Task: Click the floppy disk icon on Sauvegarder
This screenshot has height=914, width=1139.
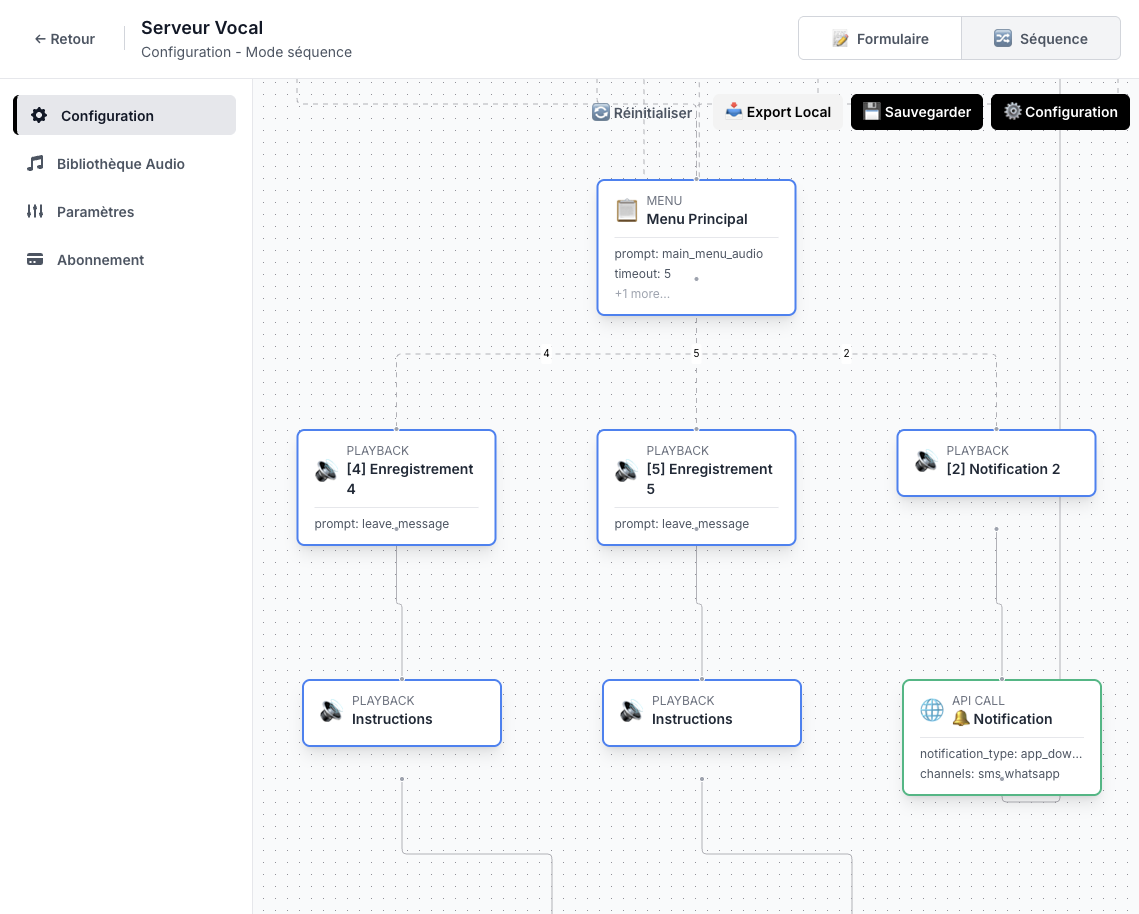Action: [872, 111]
